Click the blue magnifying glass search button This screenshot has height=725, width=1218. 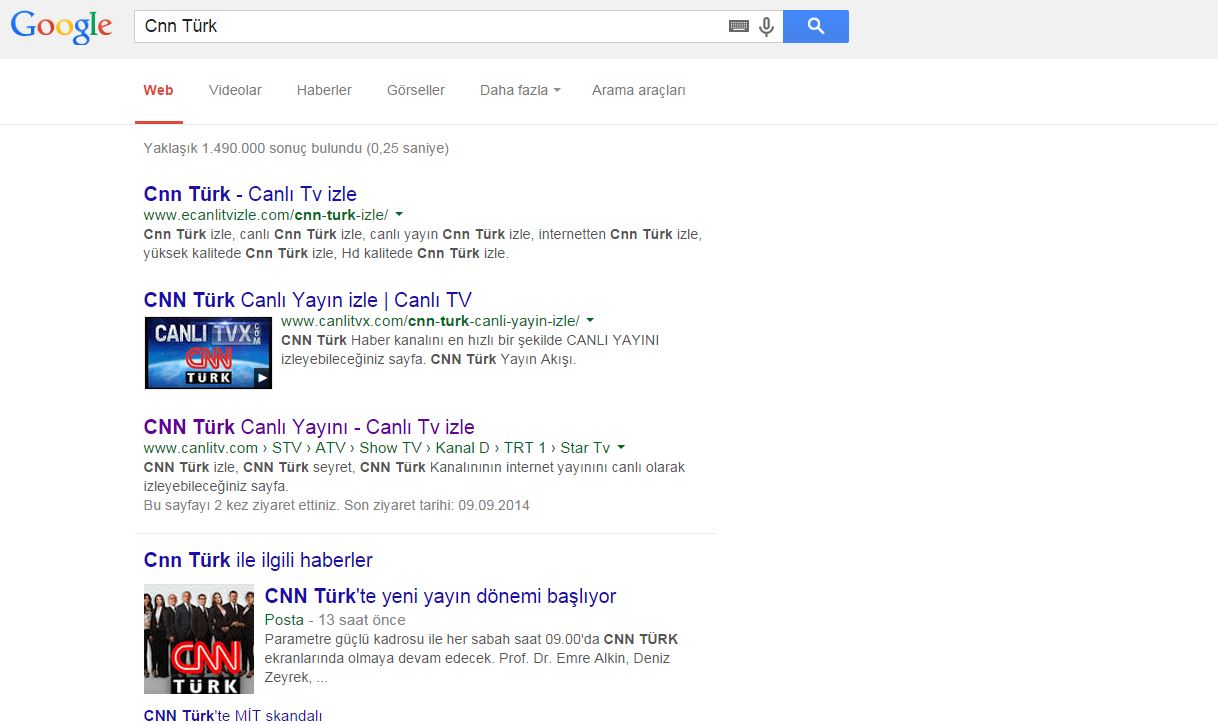coord(814,26)
